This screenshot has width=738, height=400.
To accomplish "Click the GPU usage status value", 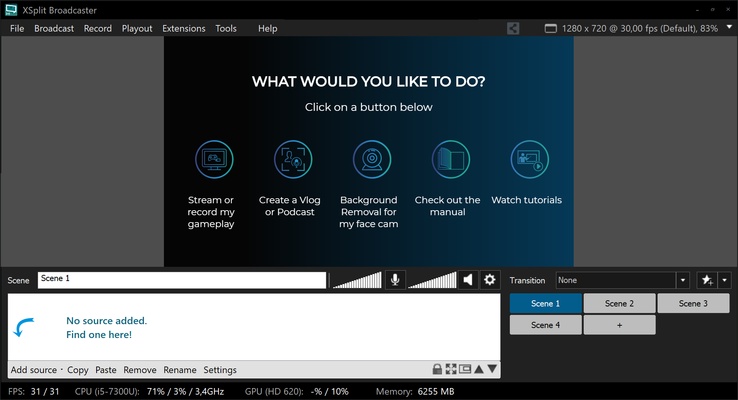I will click(329, 391).
